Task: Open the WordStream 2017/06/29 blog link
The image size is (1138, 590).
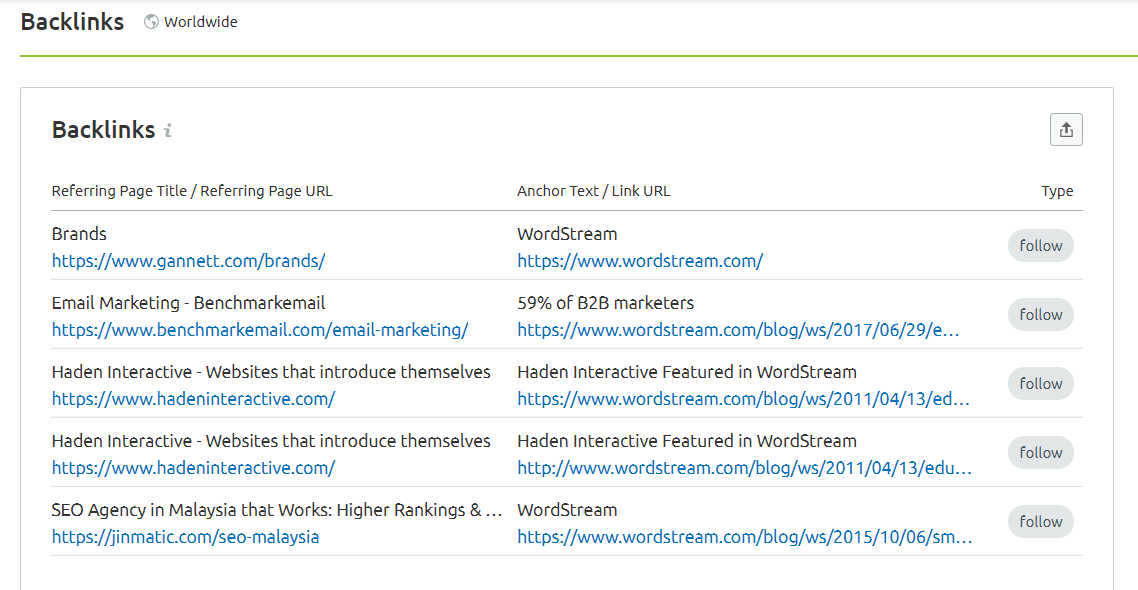Action: click(738, 330)
